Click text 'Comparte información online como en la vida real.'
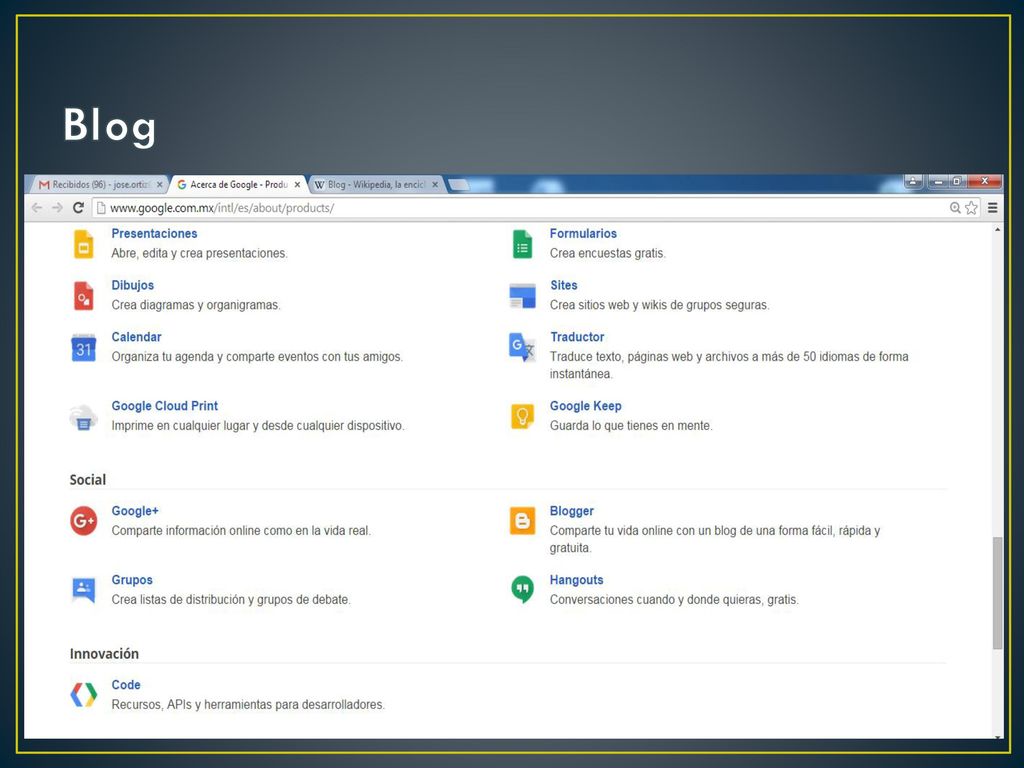 tap(241, 531)
